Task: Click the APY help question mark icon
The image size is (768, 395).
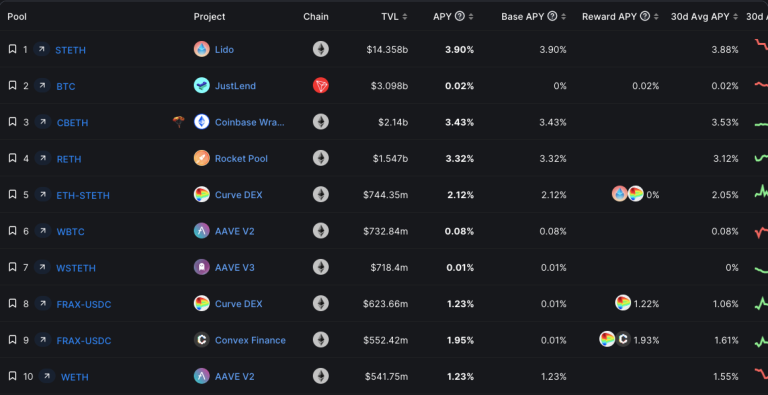Action: [x=459, y=16]
